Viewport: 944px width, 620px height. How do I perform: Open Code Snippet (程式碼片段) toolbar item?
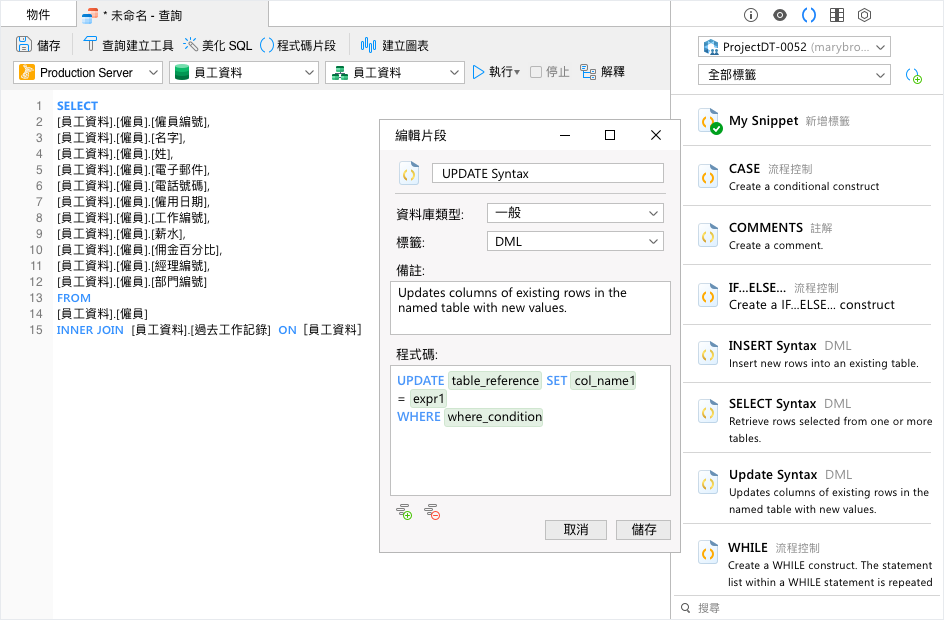tap(298, 45)
